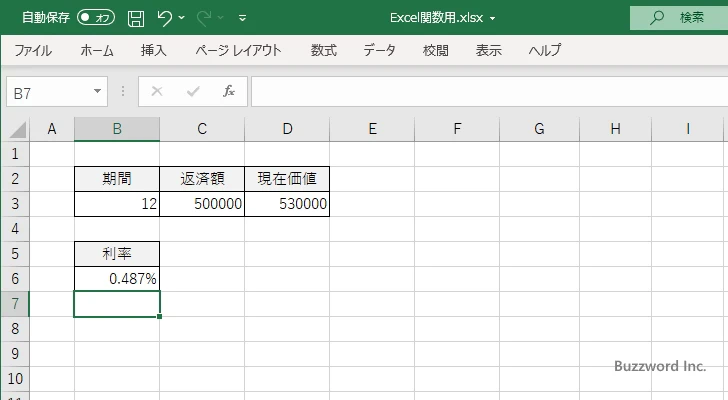Click the cell labeled 現在価値
Viewport: 728px width, 400px height.
(287, 179)
